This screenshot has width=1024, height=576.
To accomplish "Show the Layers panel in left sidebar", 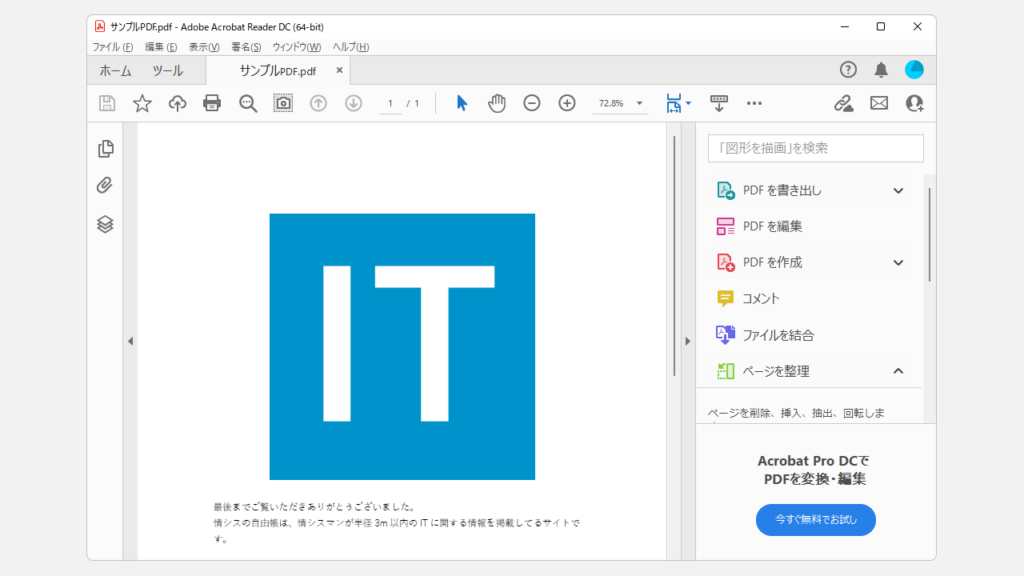I will [105, 224].
